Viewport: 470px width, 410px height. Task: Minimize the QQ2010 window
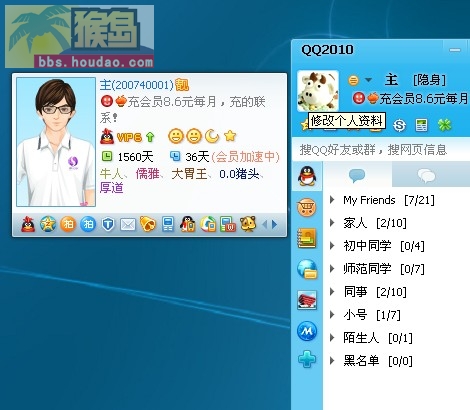tap(455, 50)
